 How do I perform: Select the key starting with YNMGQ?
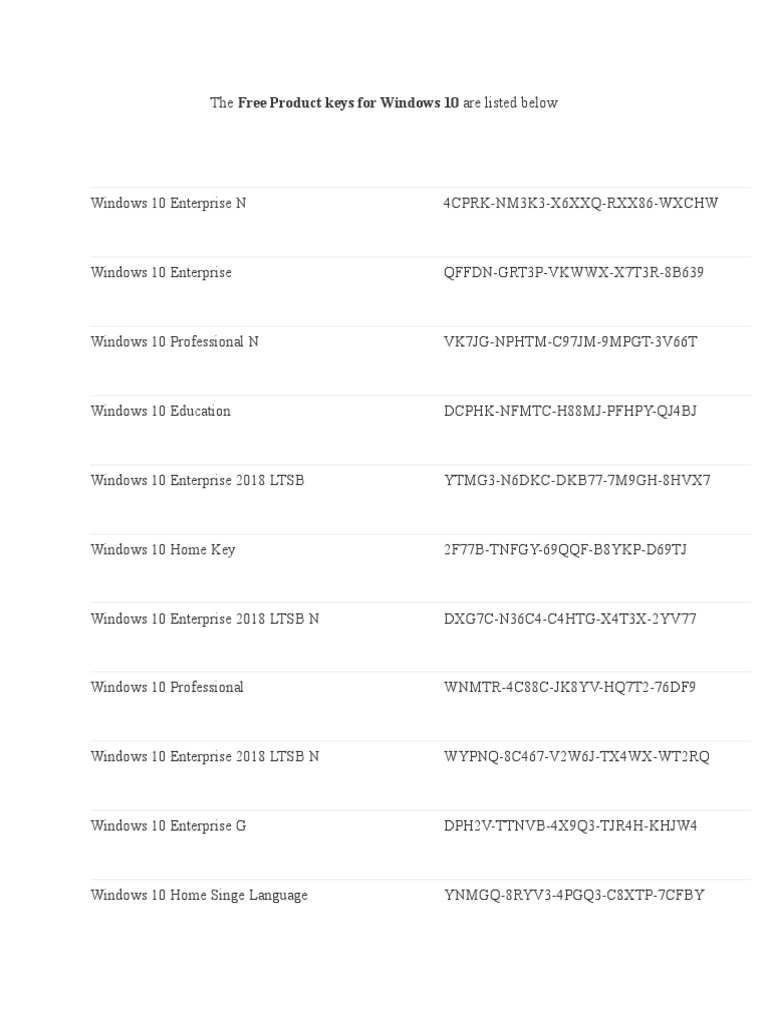click(x=574, y=895)
